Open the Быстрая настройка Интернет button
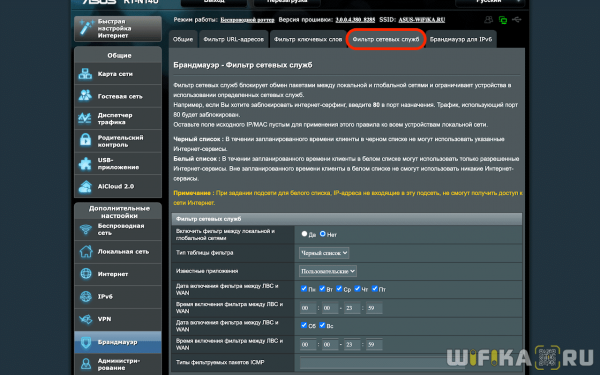The width and height of the screenshot is (600, 375). coord(118,28)
